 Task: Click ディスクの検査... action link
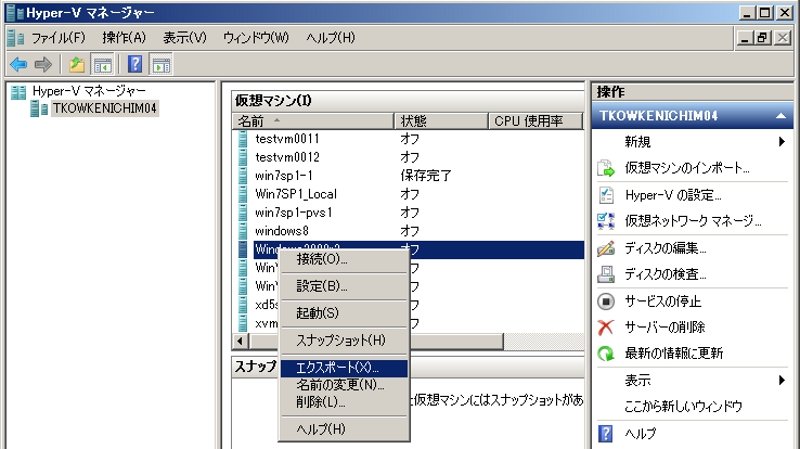click(x=665, y=275)
